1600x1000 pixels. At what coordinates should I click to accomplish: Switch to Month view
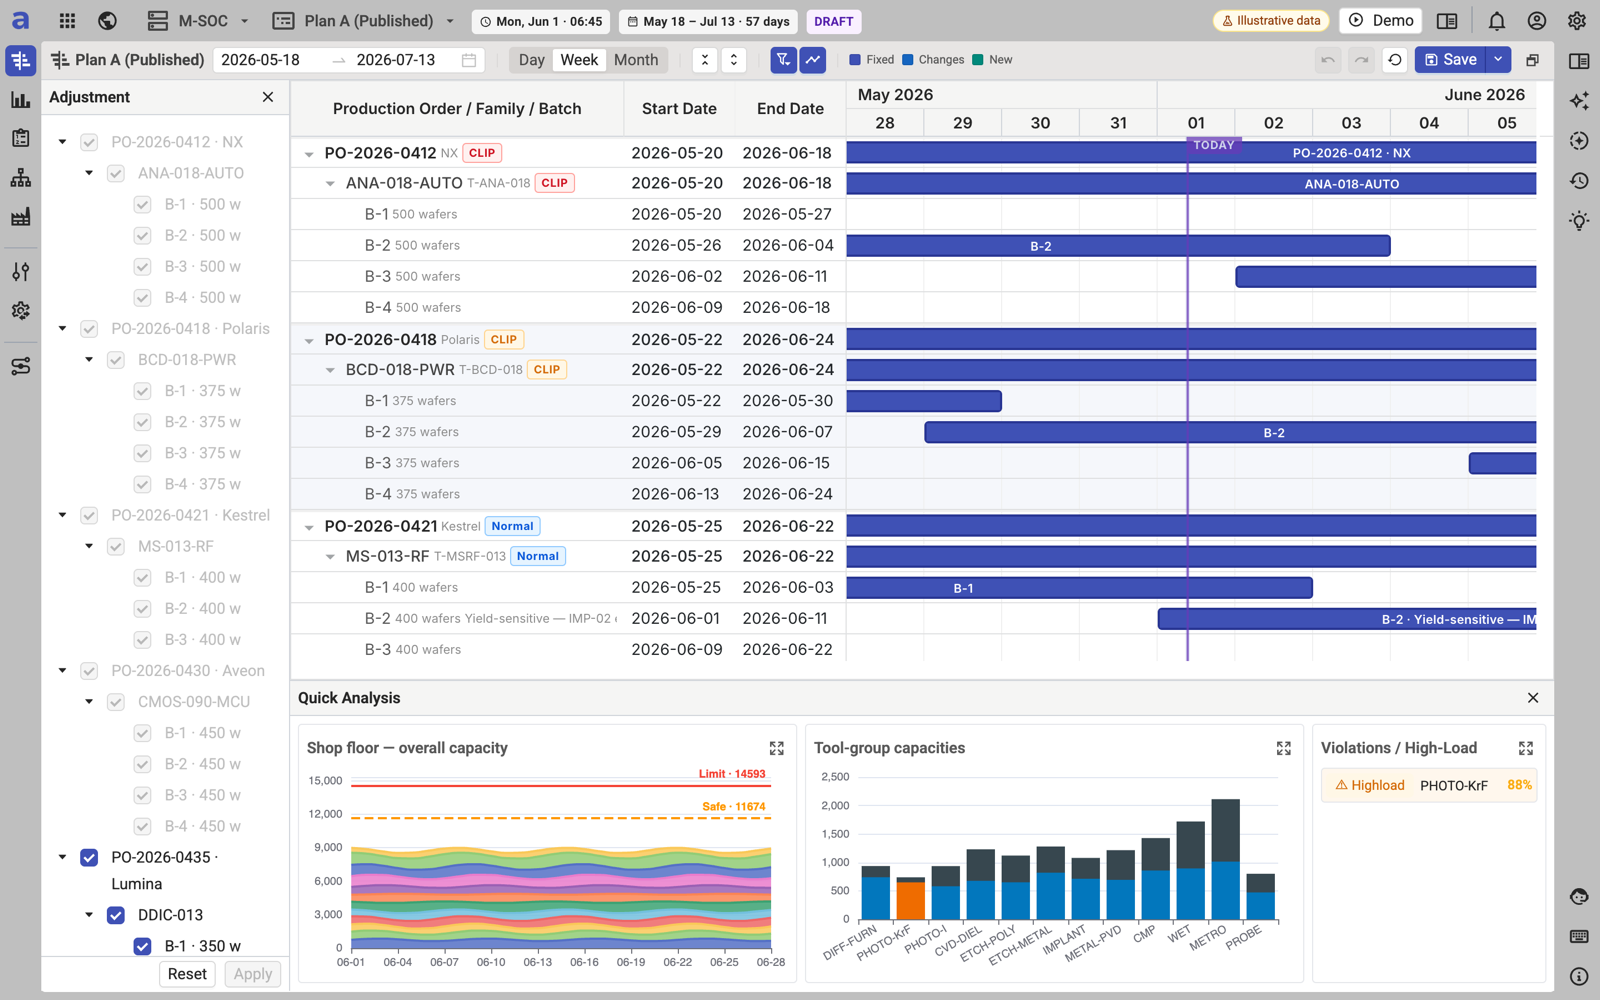click(x=636, y=60)
